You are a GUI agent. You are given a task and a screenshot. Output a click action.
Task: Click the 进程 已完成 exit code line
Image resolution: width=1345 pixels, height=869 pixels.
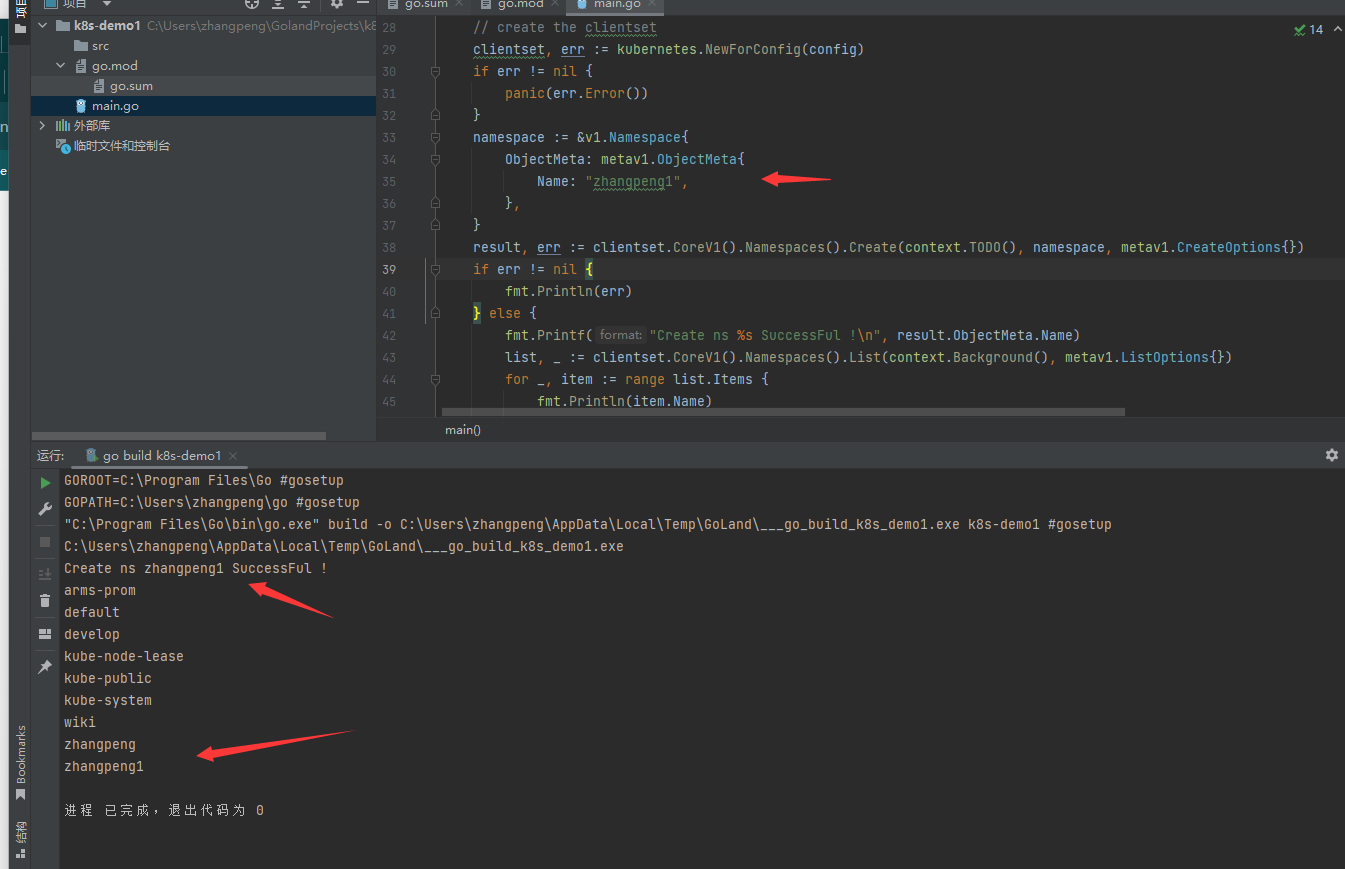tap(164, 811)
